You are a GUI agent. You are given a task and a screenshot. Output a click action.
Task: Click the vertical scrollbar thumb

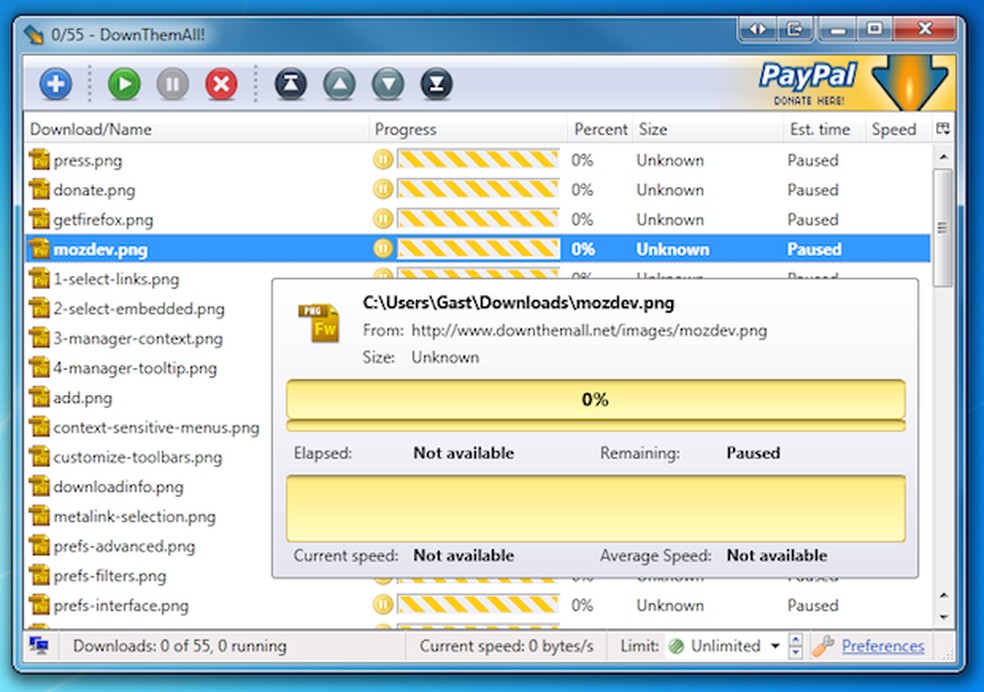(x=943, y=227)
